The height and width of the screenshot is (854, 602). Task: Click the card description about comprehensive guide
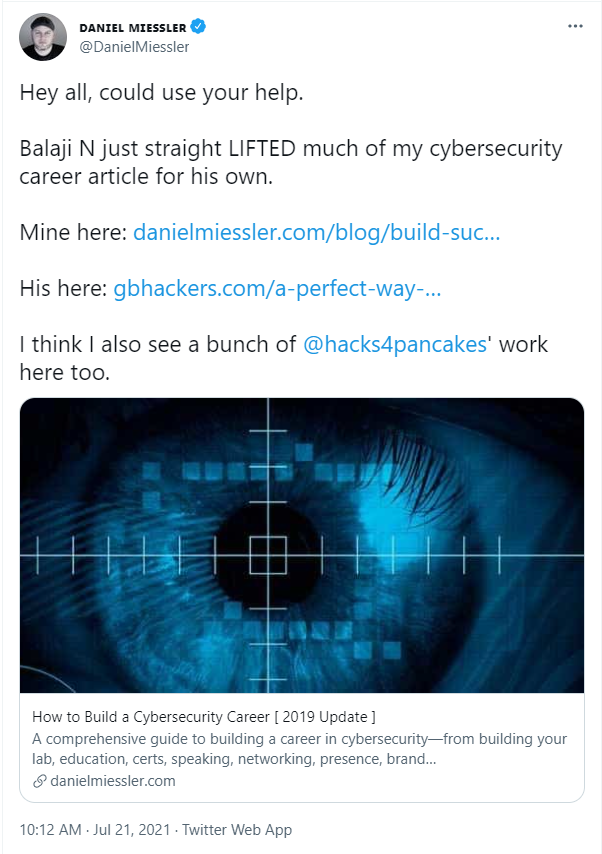tap(299, 749)
